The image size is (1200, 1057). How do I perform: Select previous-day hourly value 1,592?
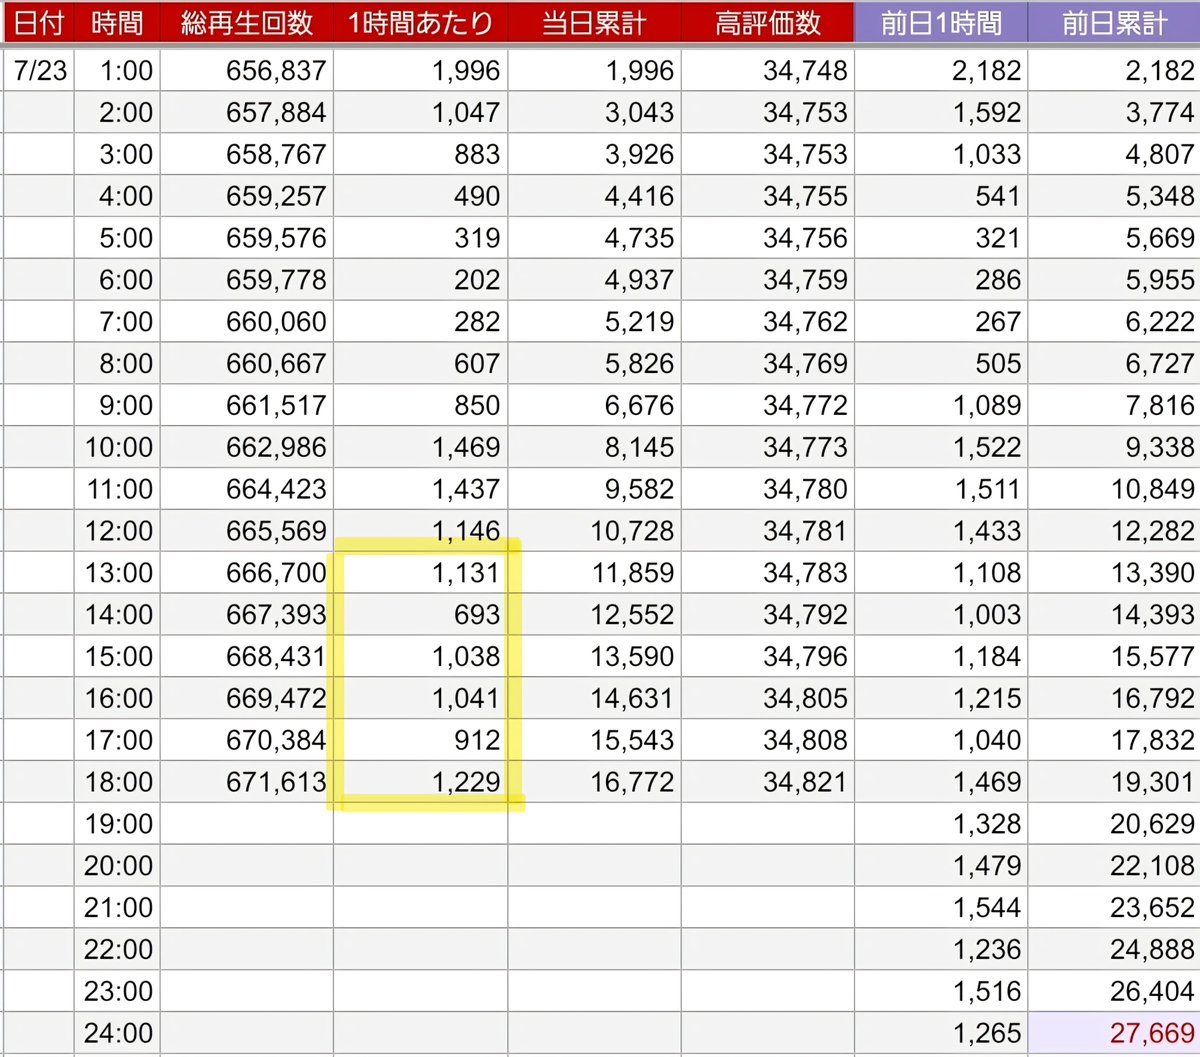pyautogui.click(x=941, y=112)
